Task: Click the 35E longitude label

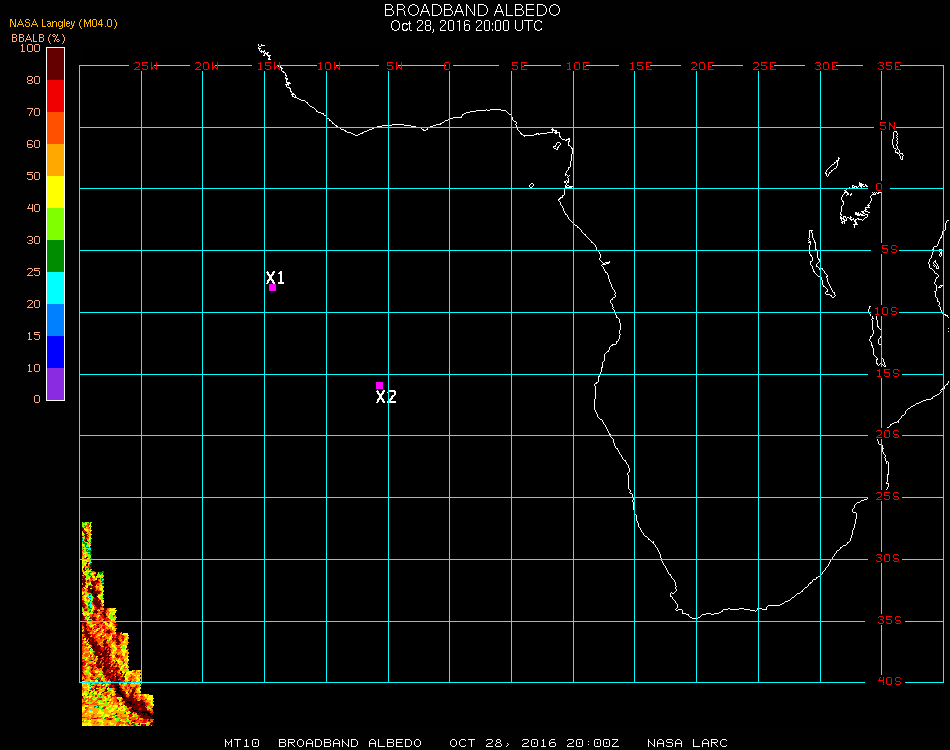Action: [x=889, y=66]
